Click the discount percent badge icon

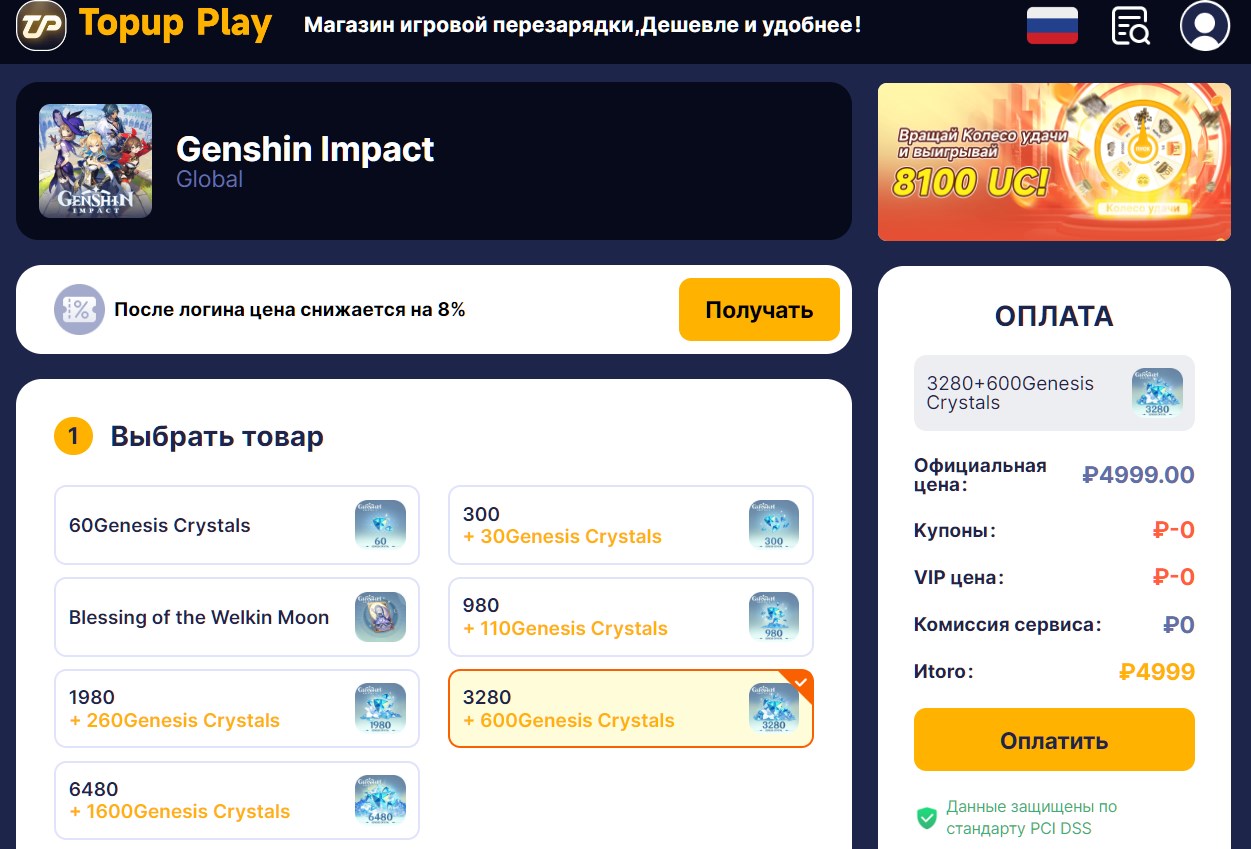(79, 309)
